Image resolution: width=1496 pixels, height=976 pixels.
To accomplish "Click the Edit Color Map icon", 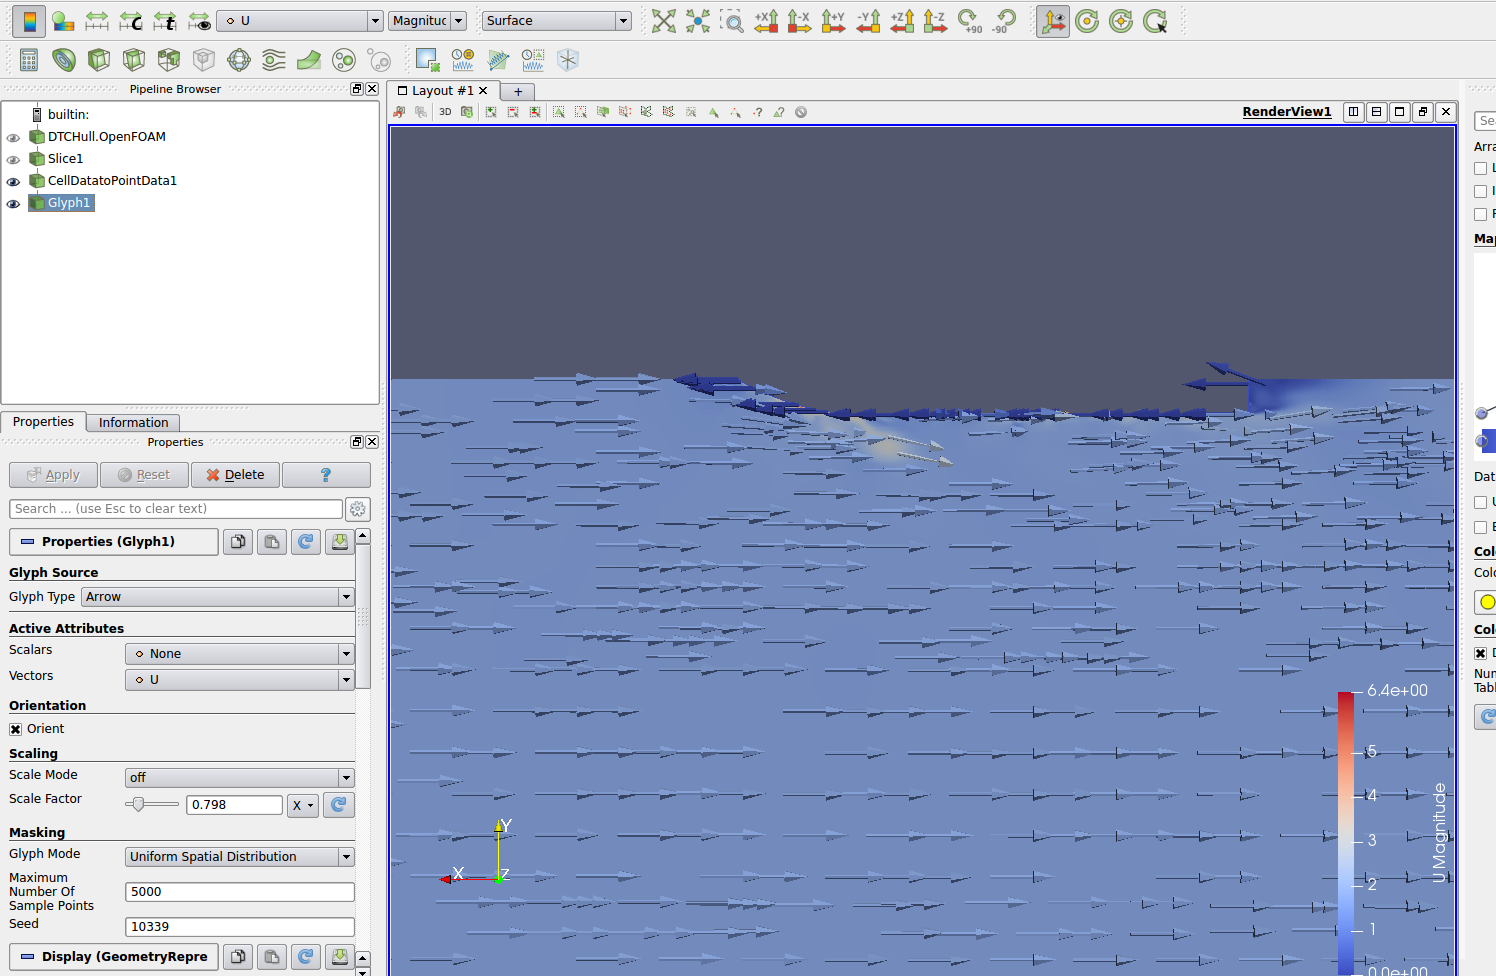I will click(x=62, y=21).
